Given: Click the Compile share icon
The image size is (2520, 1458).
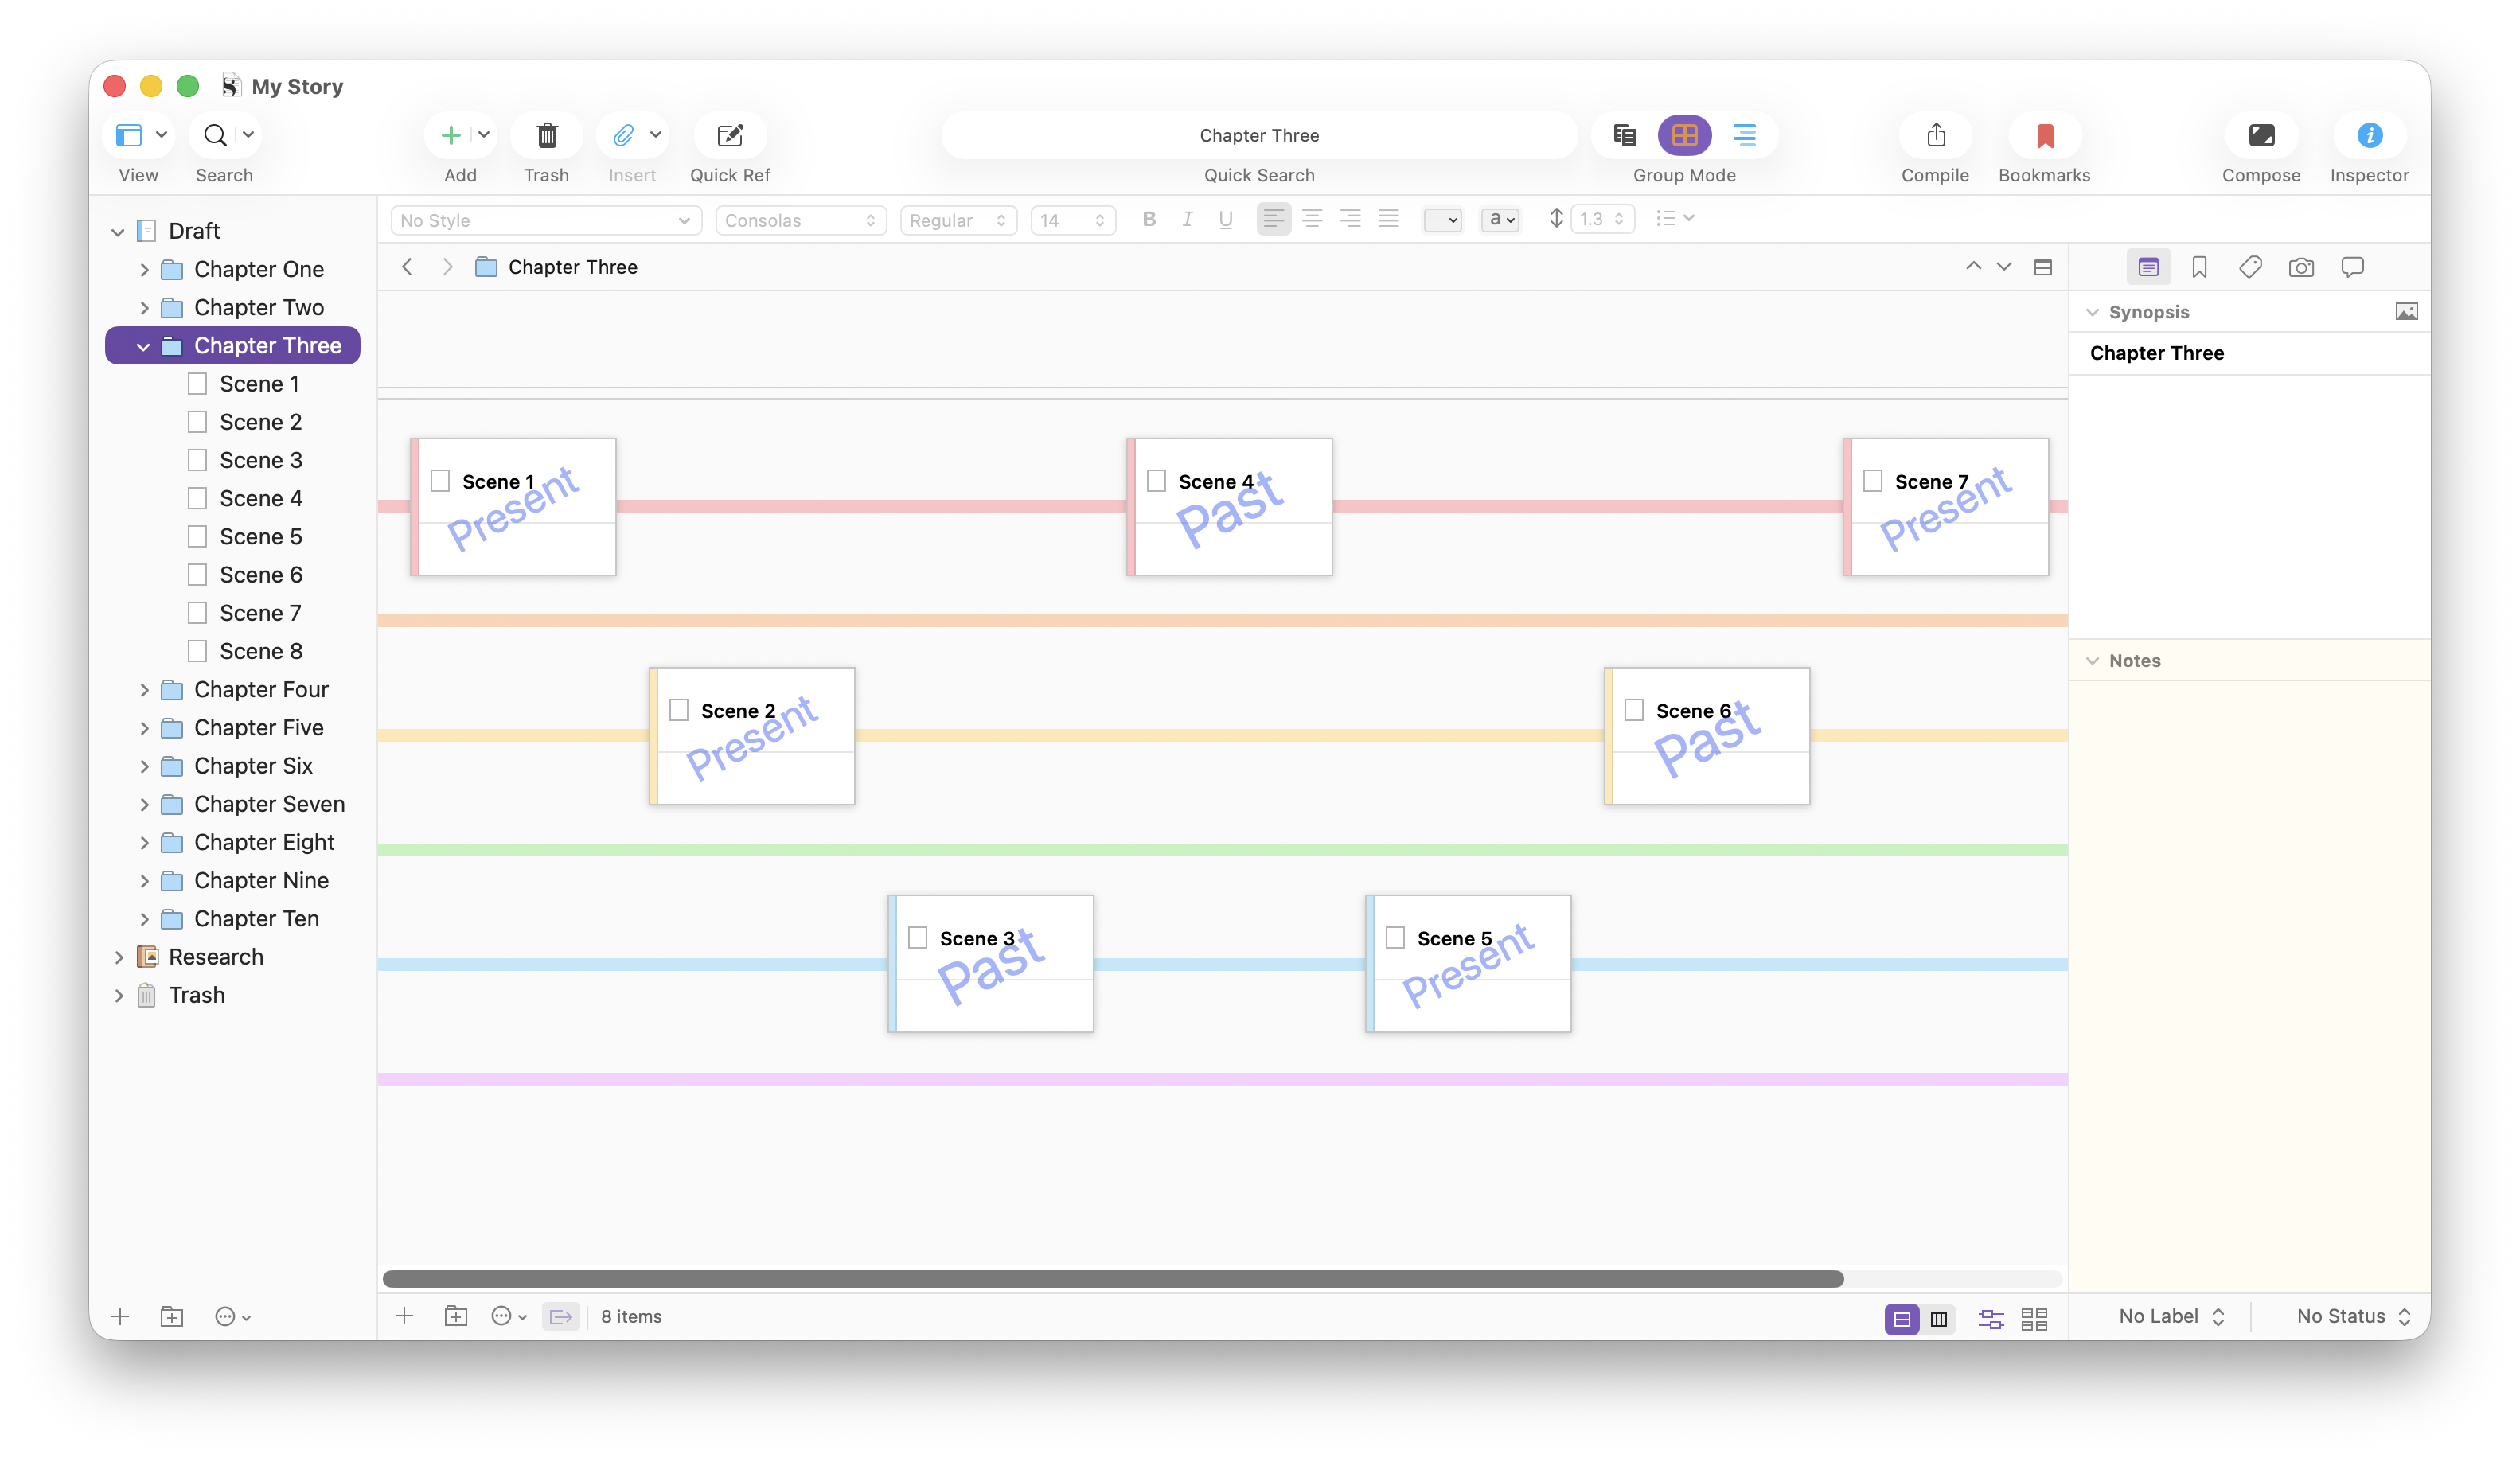Looking at the screenshot, I should 1935,135.
